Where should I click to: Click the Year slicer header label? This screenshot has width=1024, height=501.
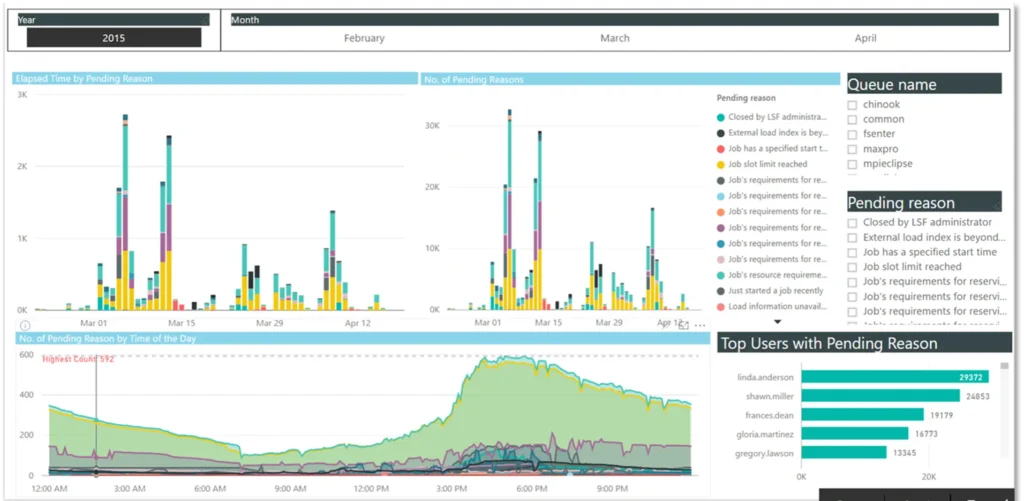(x=27, y=20)
